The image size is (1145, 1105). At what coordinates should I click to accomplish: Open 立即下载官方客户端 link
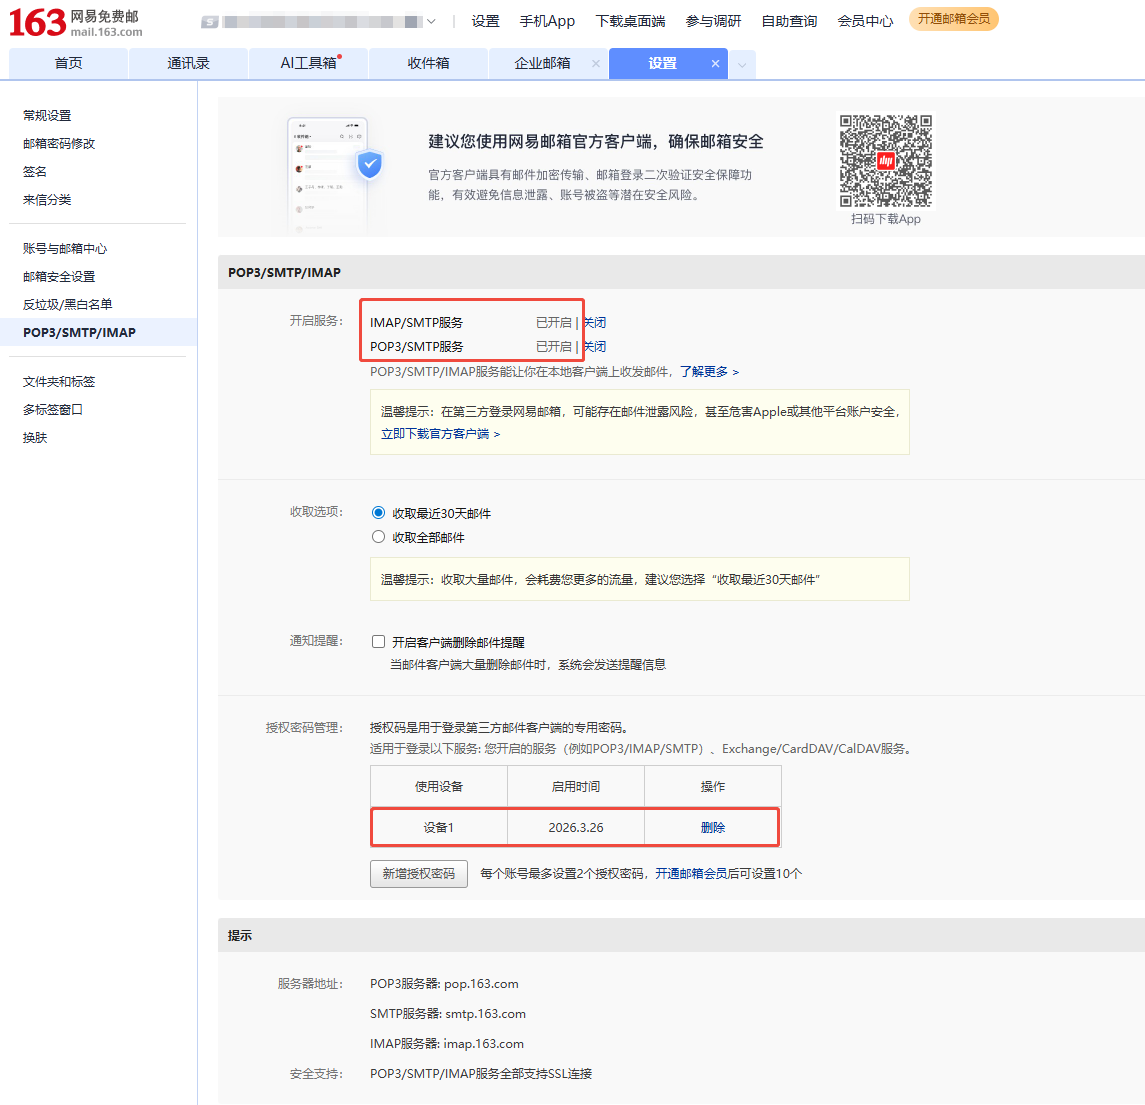click(x=435, y=434)
